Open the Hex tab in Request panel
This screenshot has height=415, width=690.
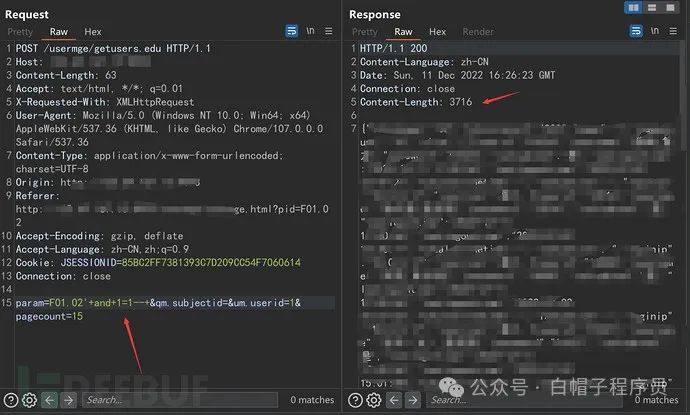(93, 32)
